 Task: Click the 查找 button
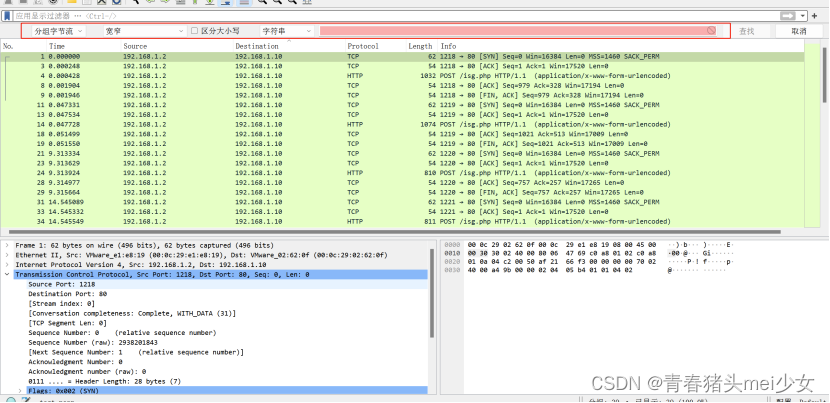[746, 31]
